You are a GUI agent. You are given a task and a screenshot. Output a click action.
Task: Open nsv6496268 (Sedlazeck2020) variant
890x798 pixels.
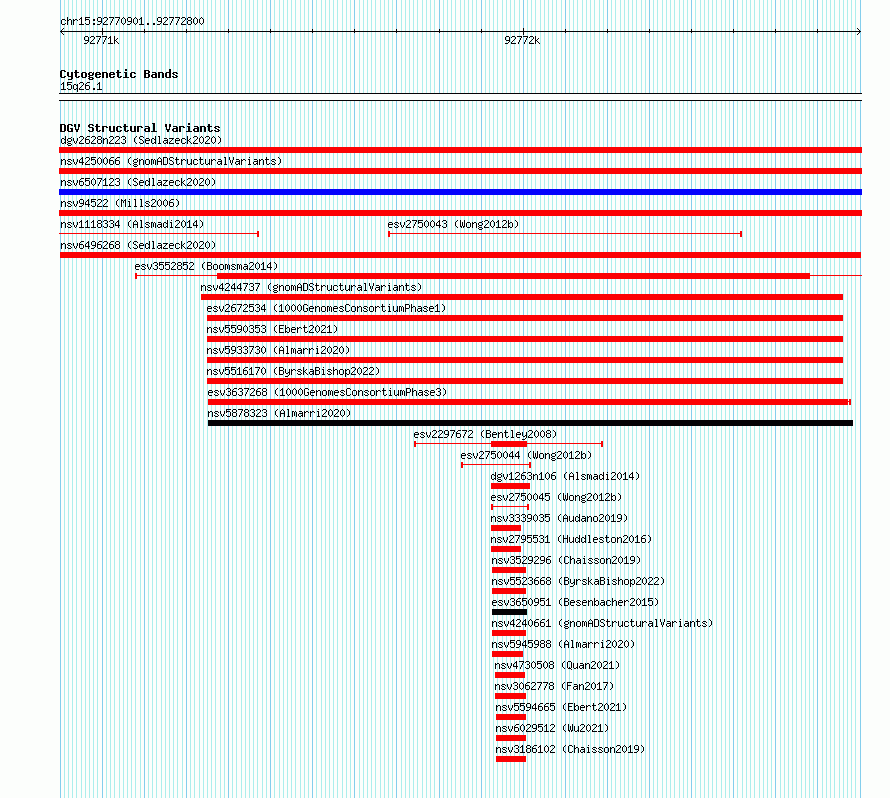click(138, 245)
